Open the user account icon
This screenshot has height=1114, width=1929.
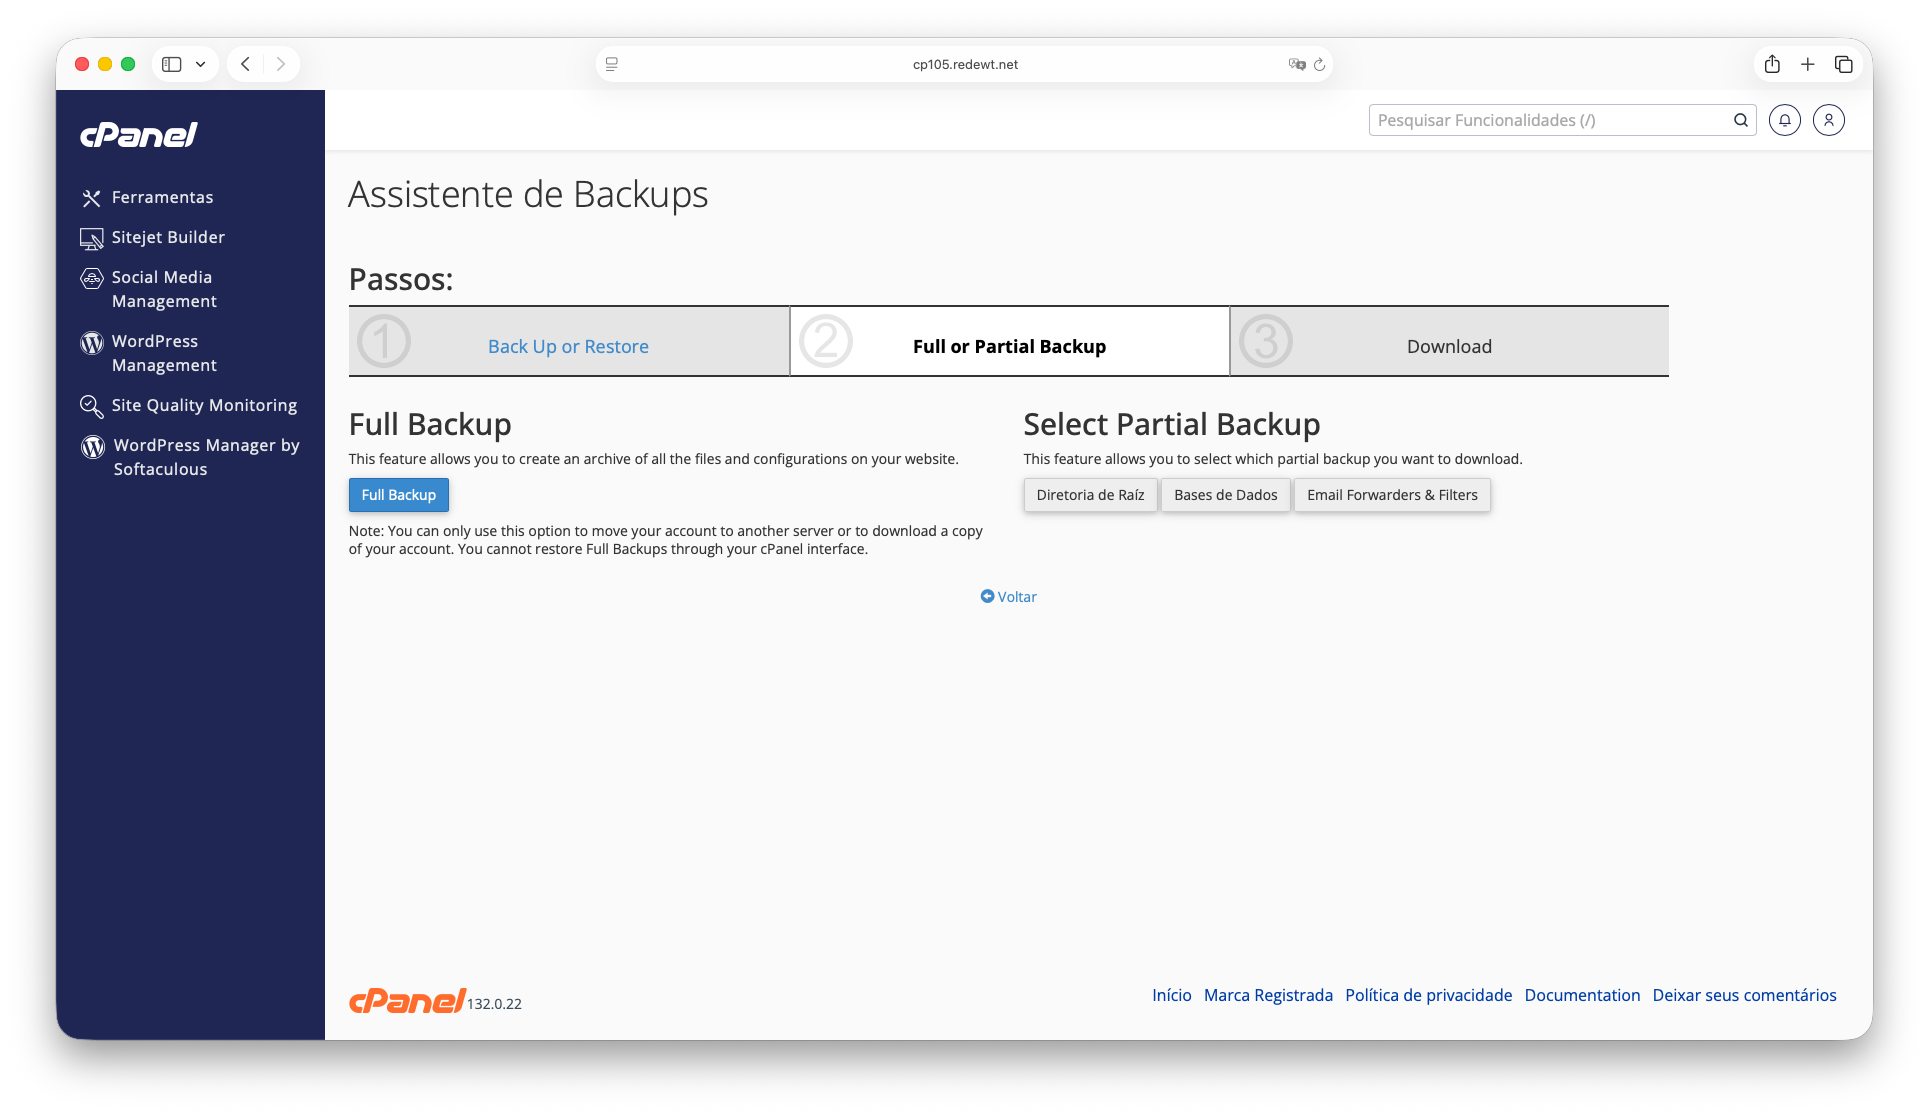click(1828, 120)
